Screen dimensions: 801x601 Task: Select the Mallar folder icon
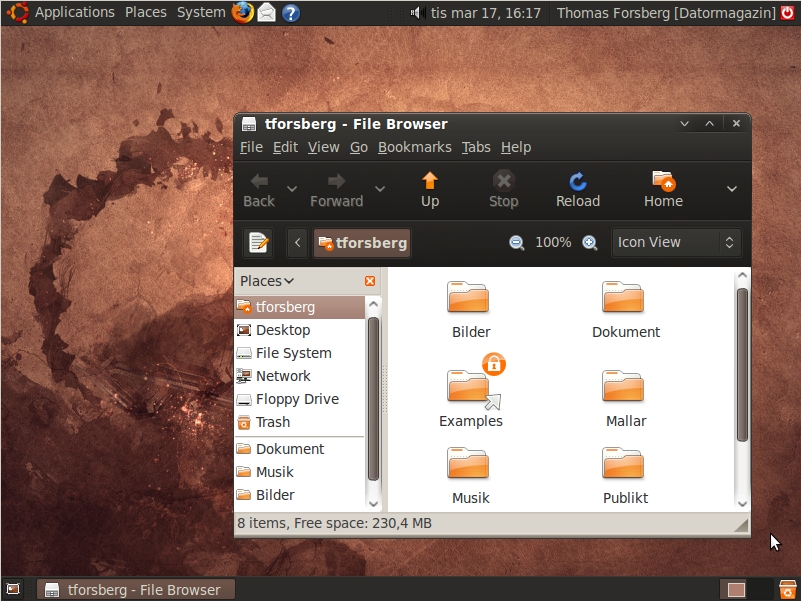coord(623,386)
